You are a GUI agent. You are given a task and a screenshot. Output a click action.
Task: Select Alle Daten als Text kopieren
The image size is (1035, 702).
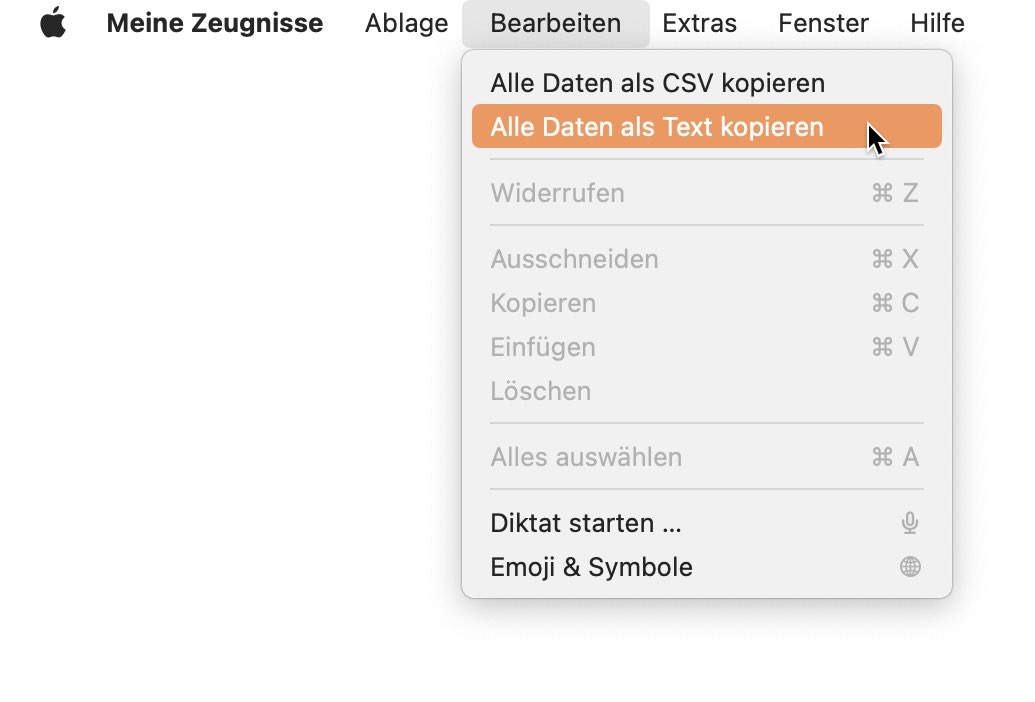706,127
